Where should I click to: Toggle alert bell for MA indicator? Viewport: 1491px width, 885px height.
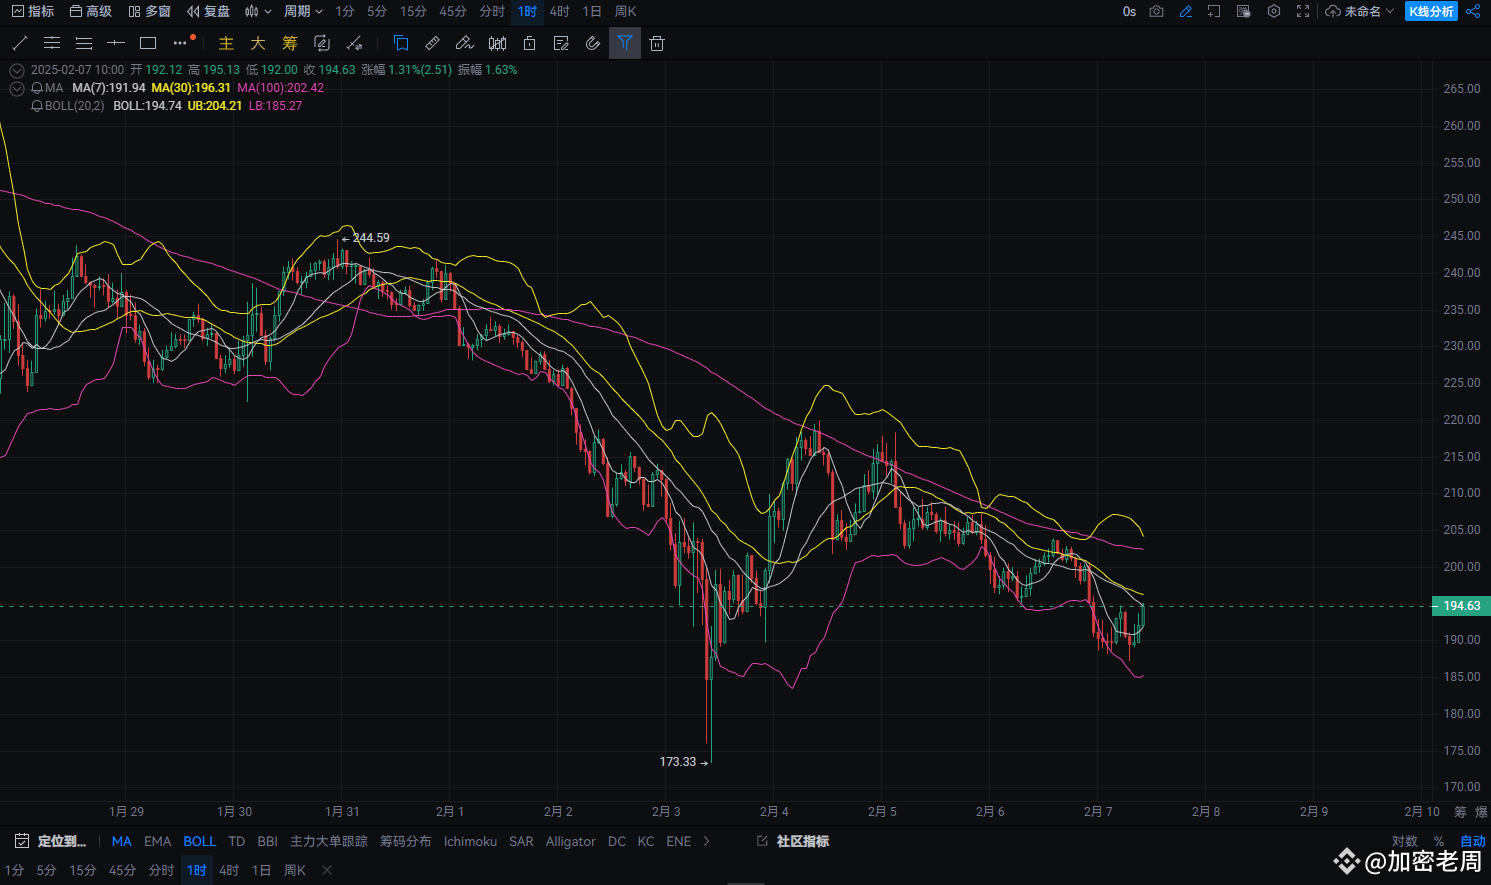[37, 88]
